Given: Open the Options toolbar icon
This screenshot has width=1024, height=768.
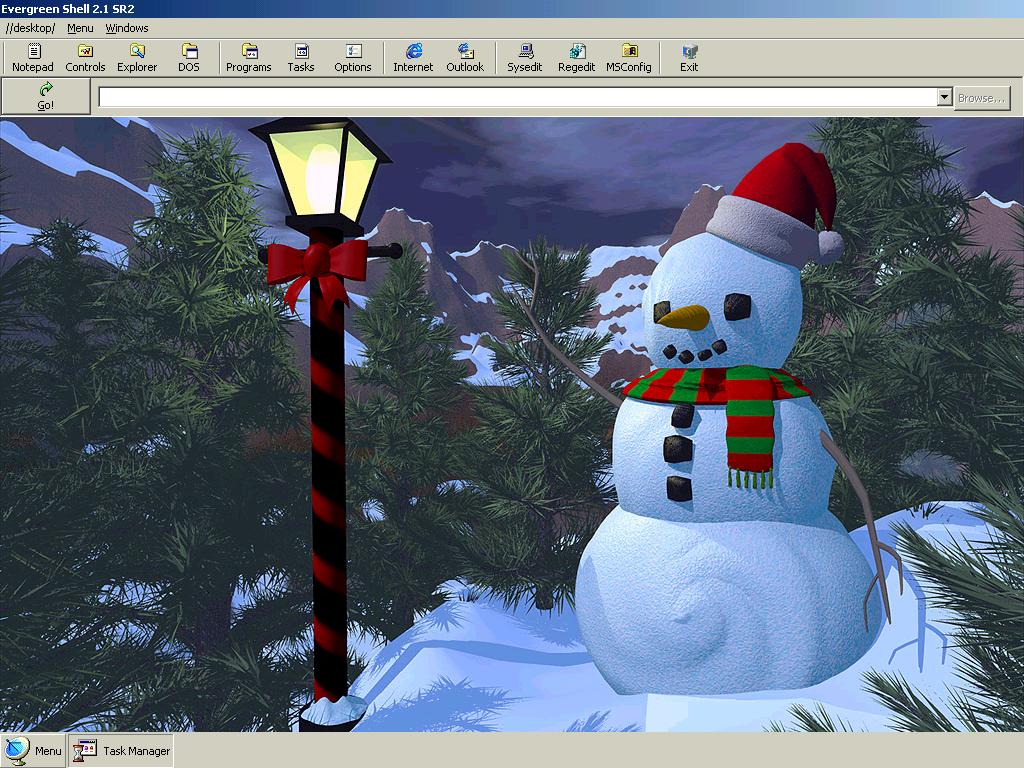Looking at the screenshot, I should click(353, 58).
